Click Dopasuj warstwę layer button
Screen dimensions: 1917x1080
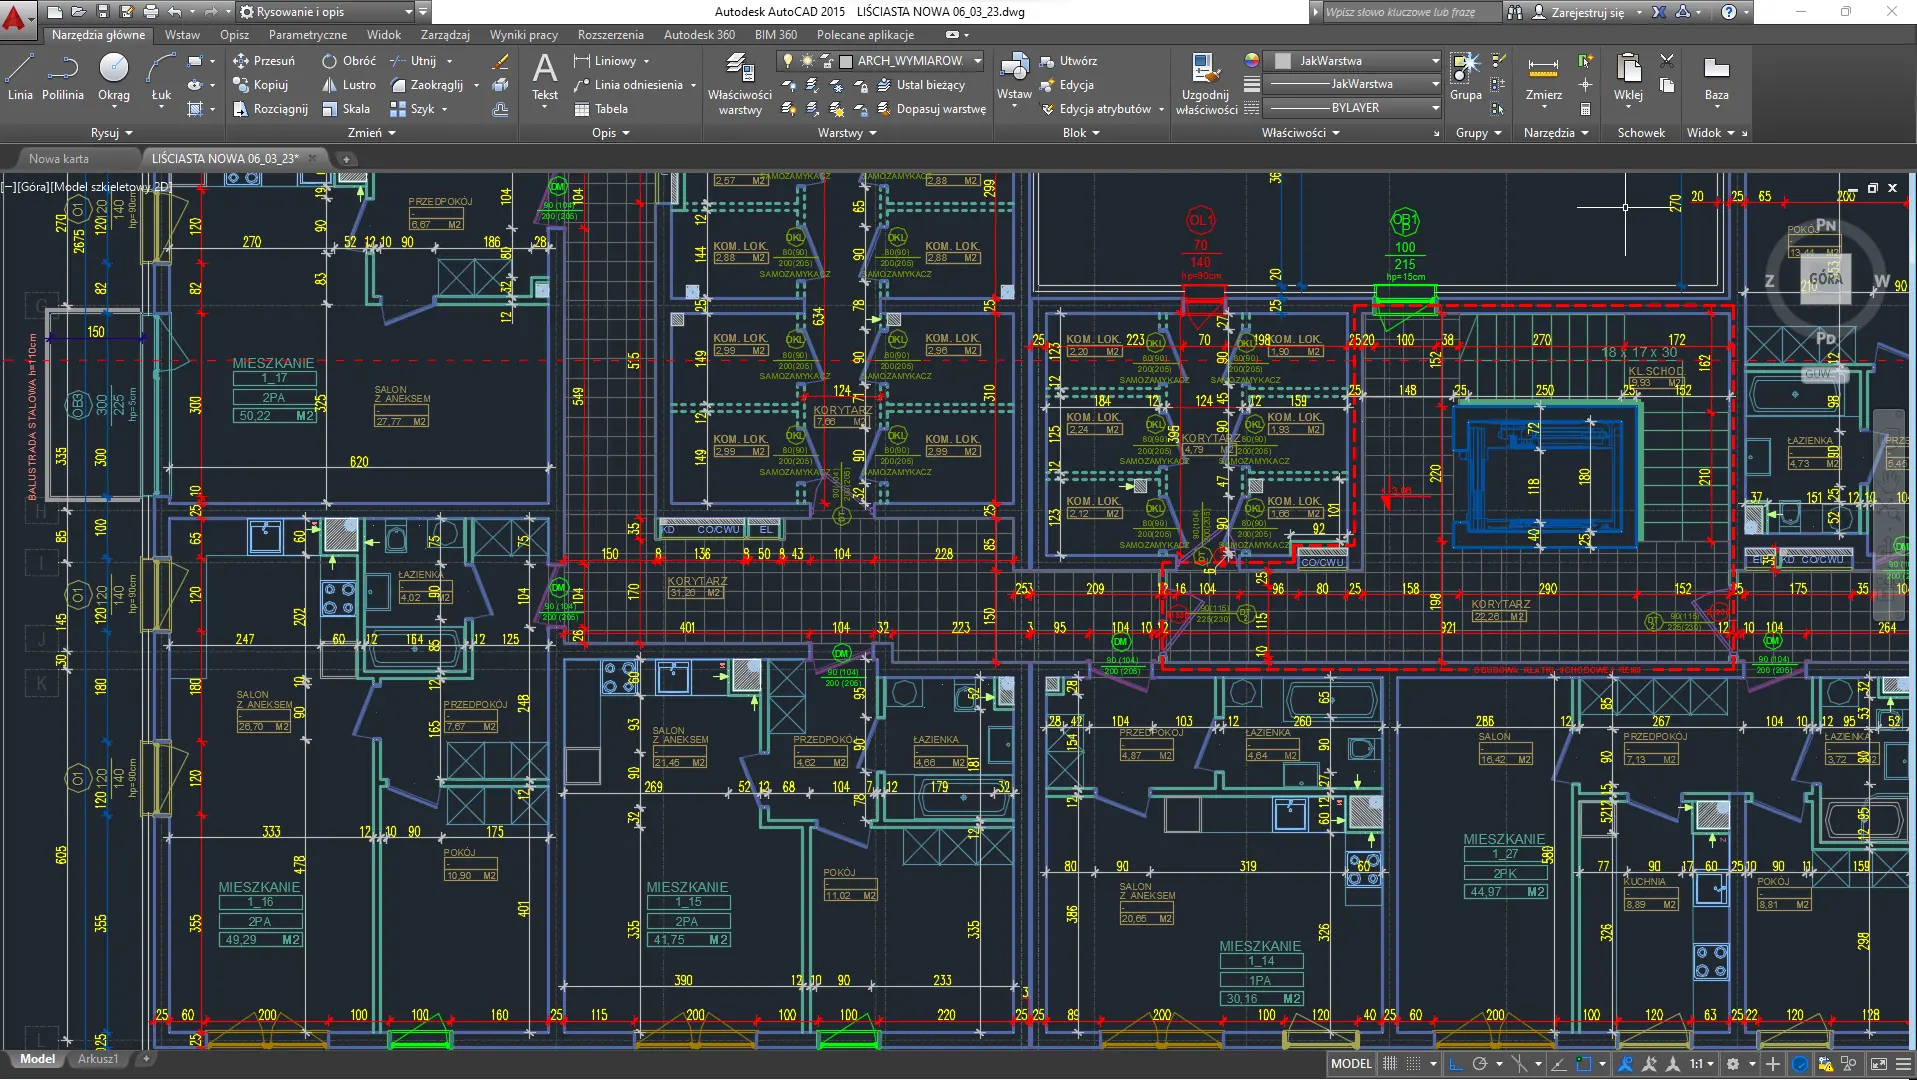(931, 109)
